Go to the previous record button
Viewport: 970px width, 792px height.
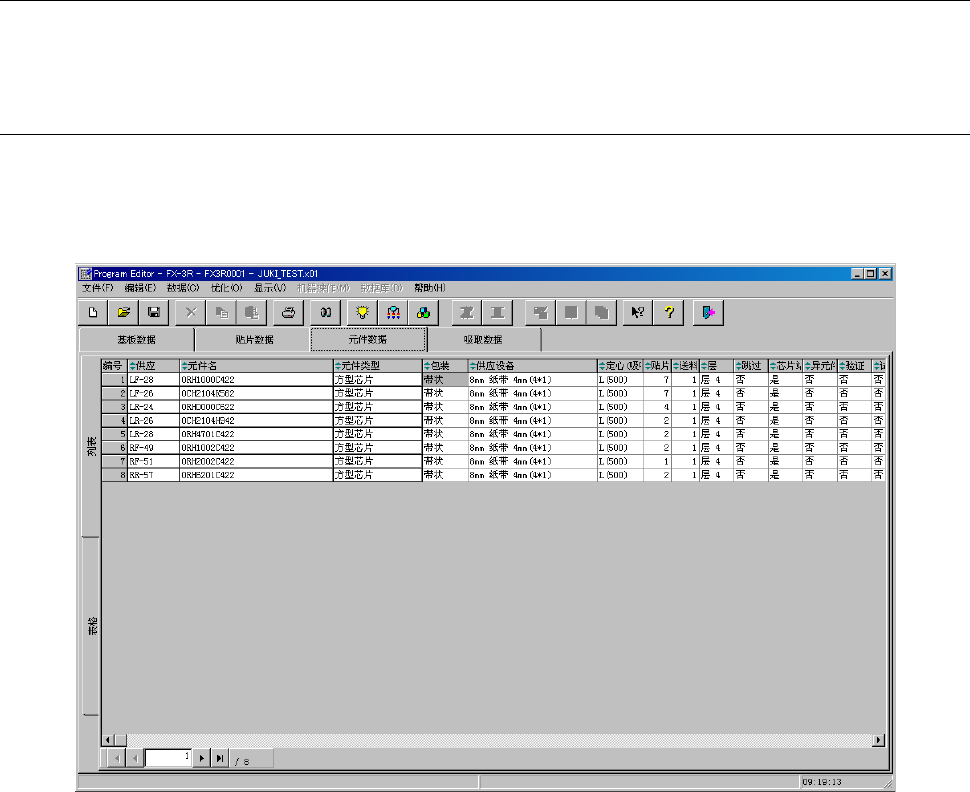click(134, 758)
